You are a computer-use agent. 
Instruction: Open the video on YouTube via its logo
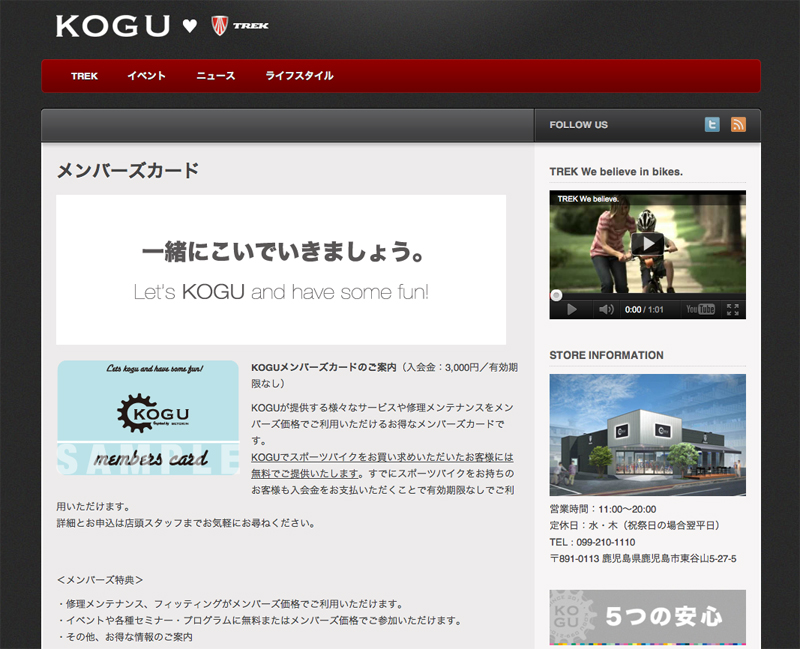701,309
